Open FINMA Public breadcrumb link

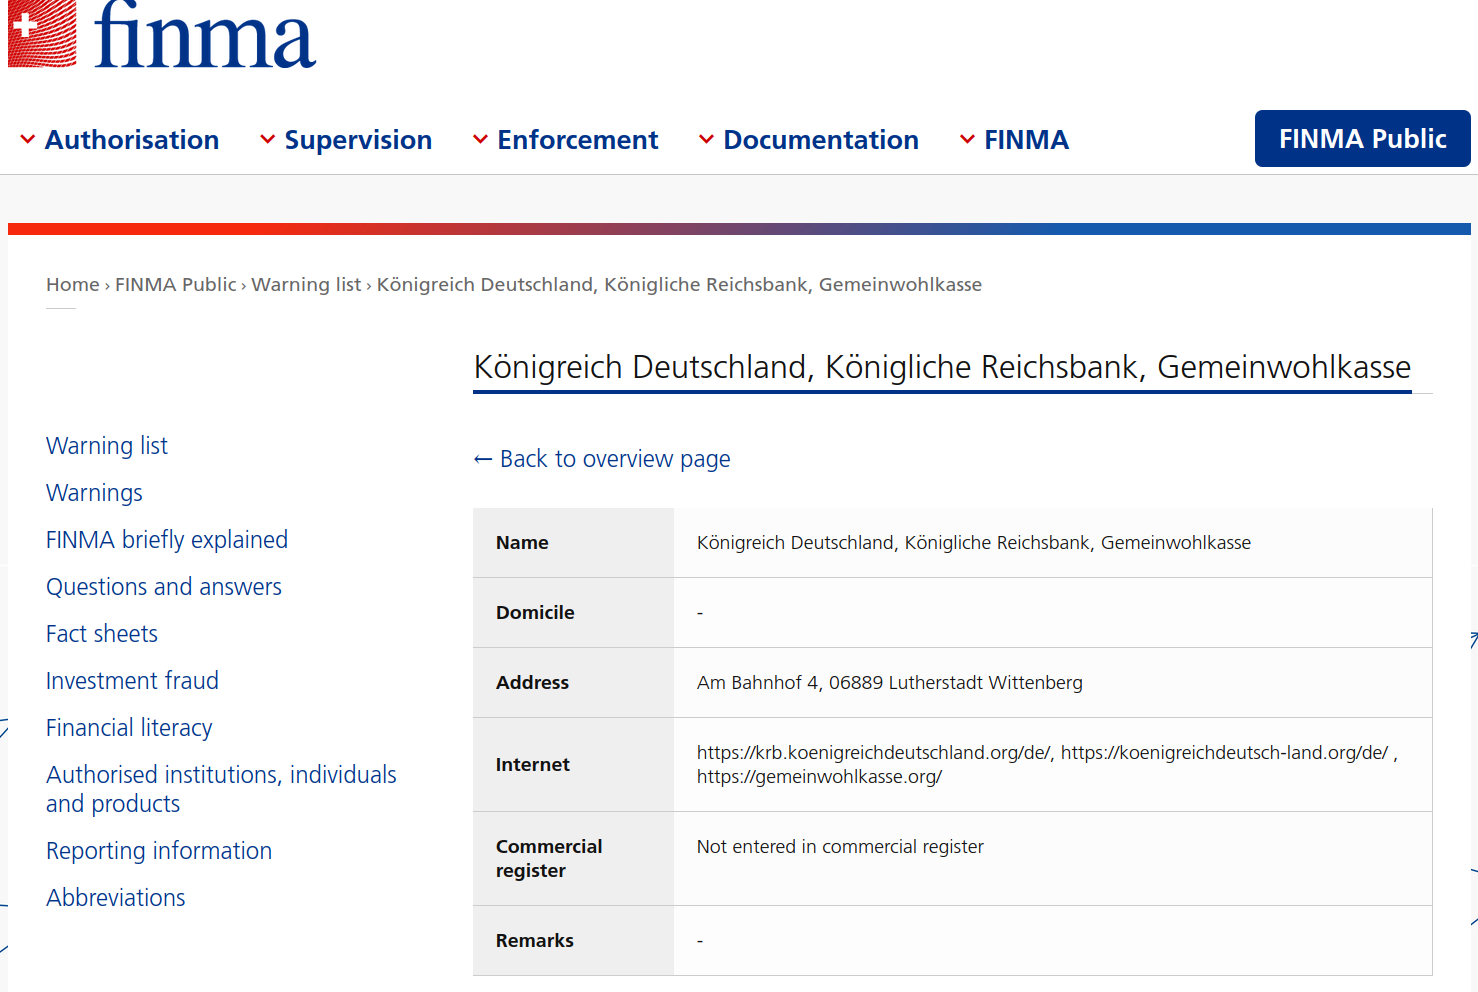pos(176,285)
